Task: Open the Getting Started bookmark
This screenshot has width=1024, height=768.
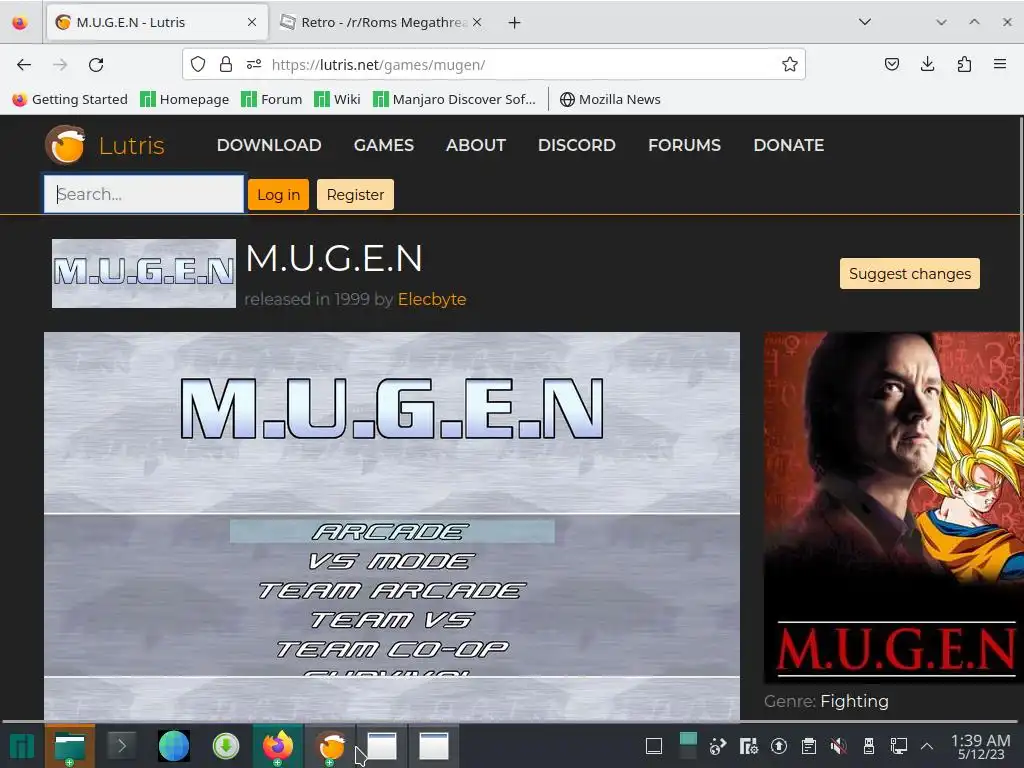Action: pyautogui.click(x=70, y=99)
